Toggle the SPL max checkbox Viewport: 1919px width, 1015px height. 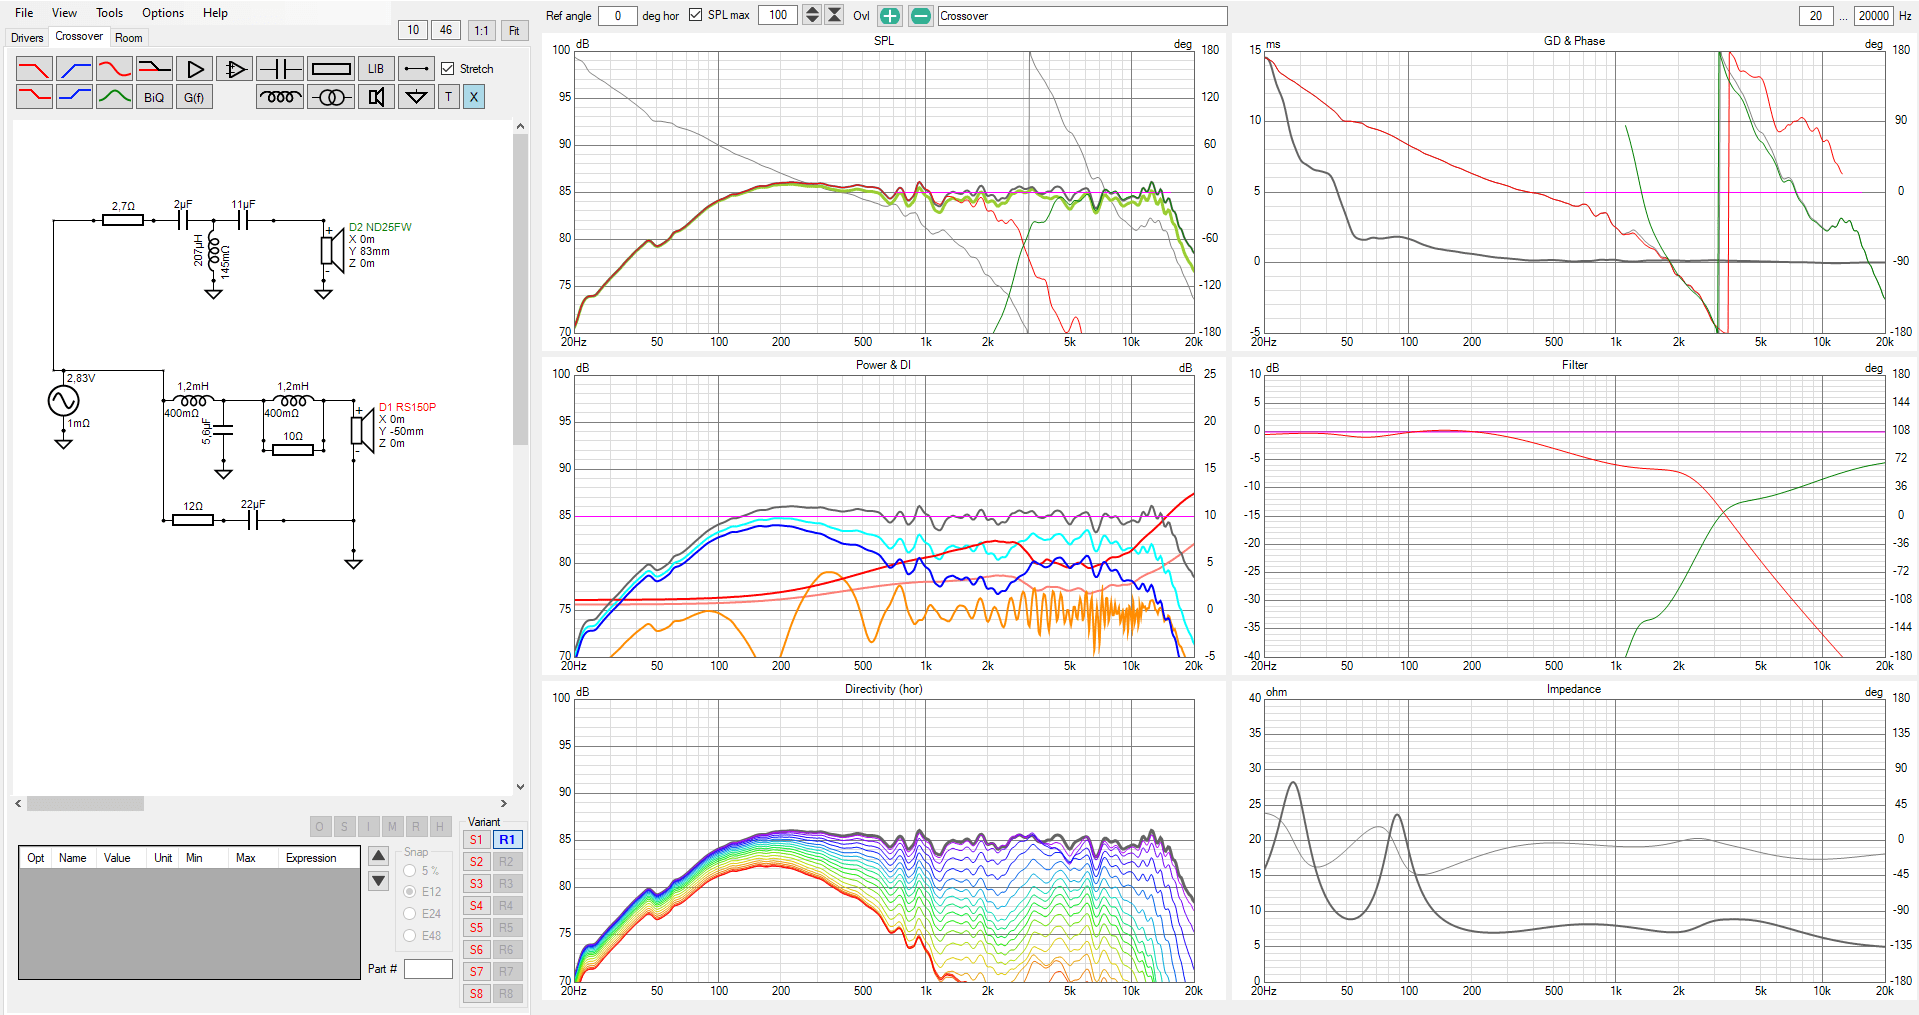pyautogui.click(x=696, y=15)
